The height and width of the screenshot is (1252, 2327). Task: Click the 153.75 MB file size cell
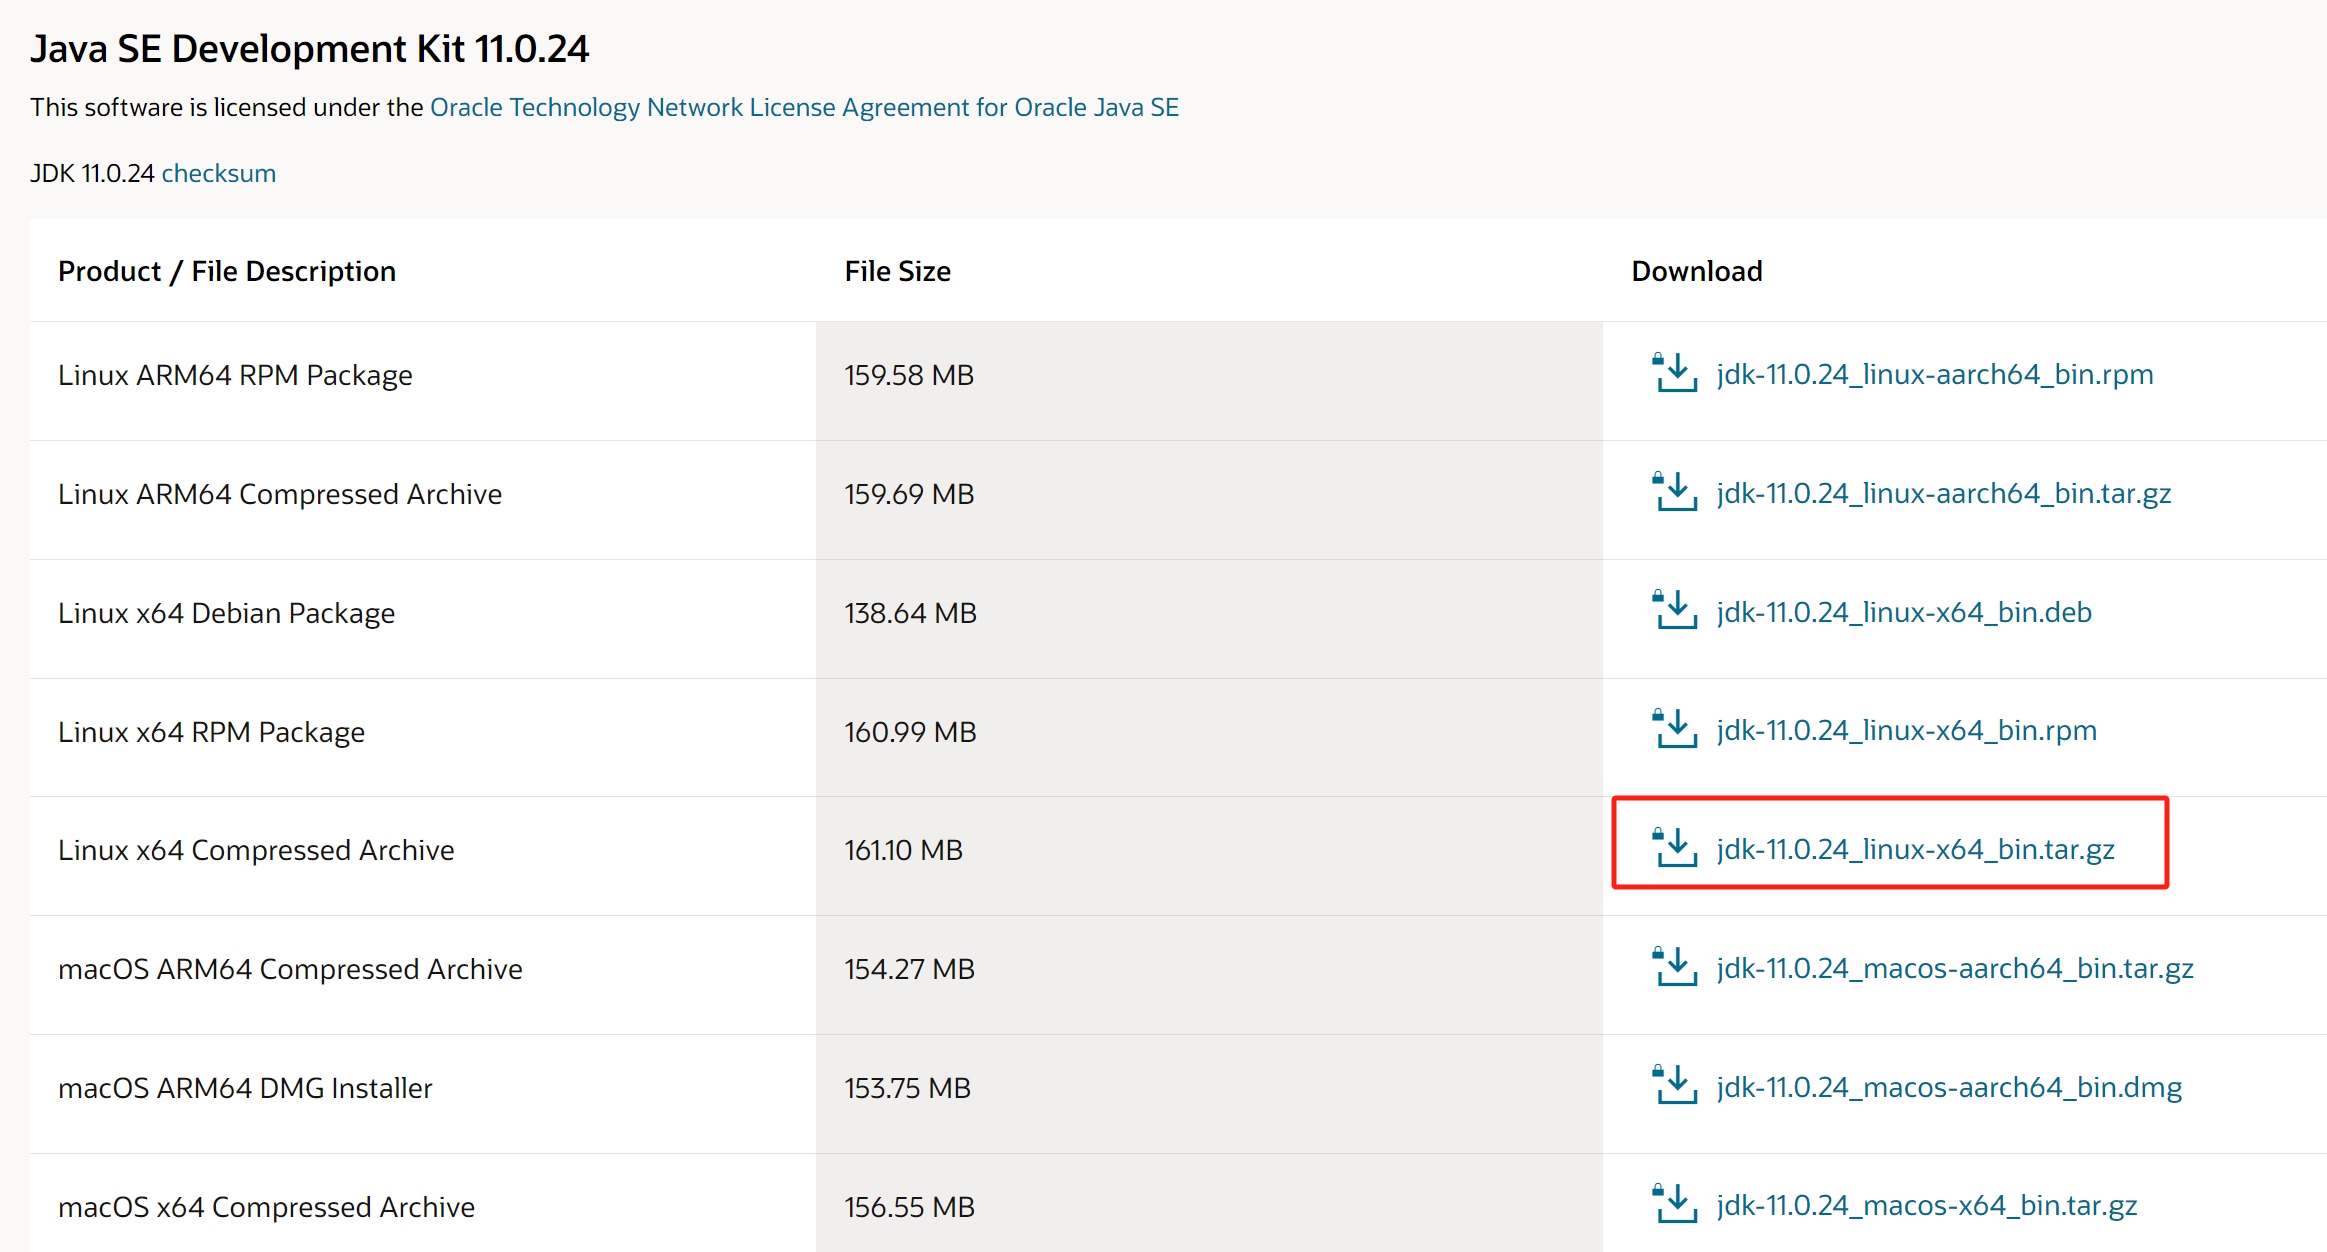click(1209, 1093)
